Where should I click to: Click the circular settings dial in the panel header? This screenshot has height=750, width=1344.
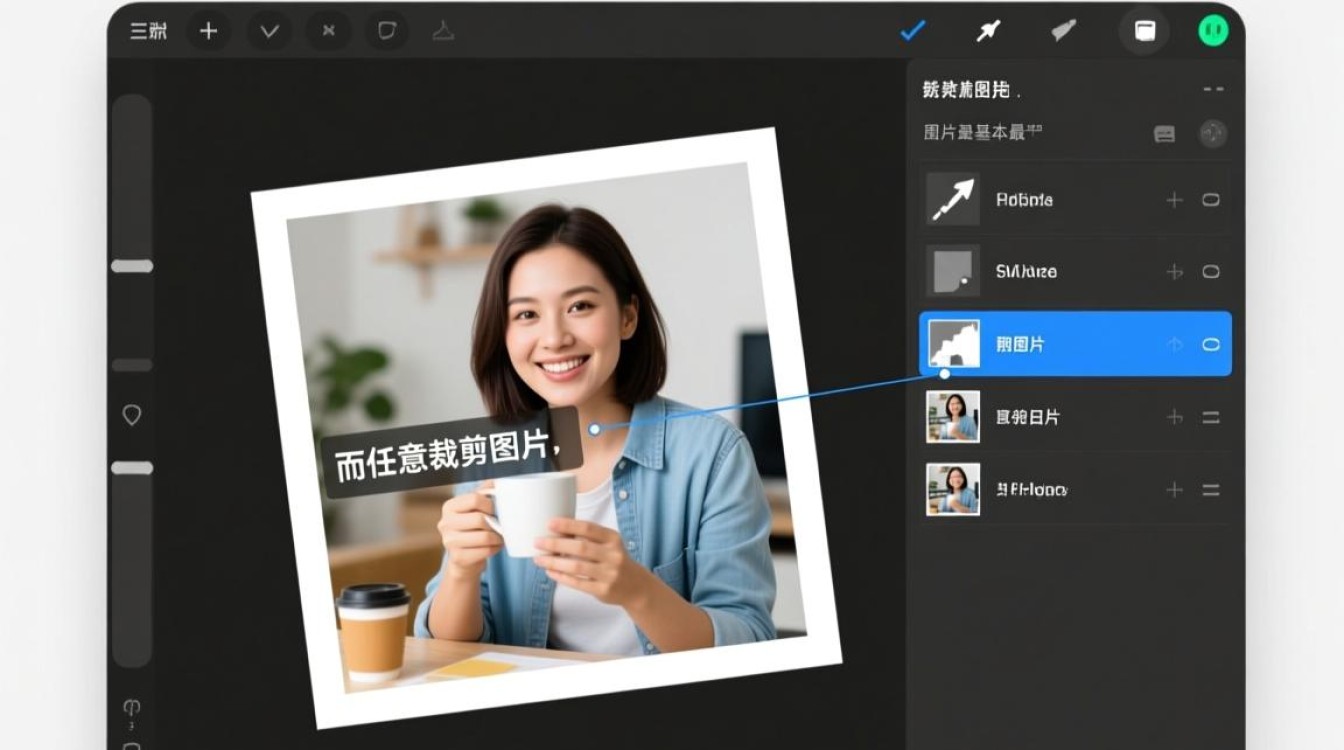click(x=1212, y=133)
